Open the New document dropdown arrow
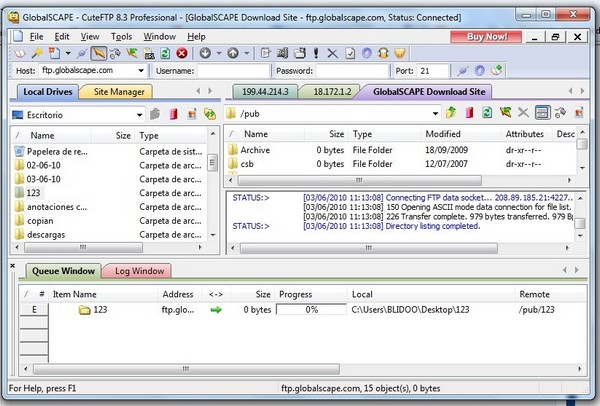600x406 pixels. 68,53
